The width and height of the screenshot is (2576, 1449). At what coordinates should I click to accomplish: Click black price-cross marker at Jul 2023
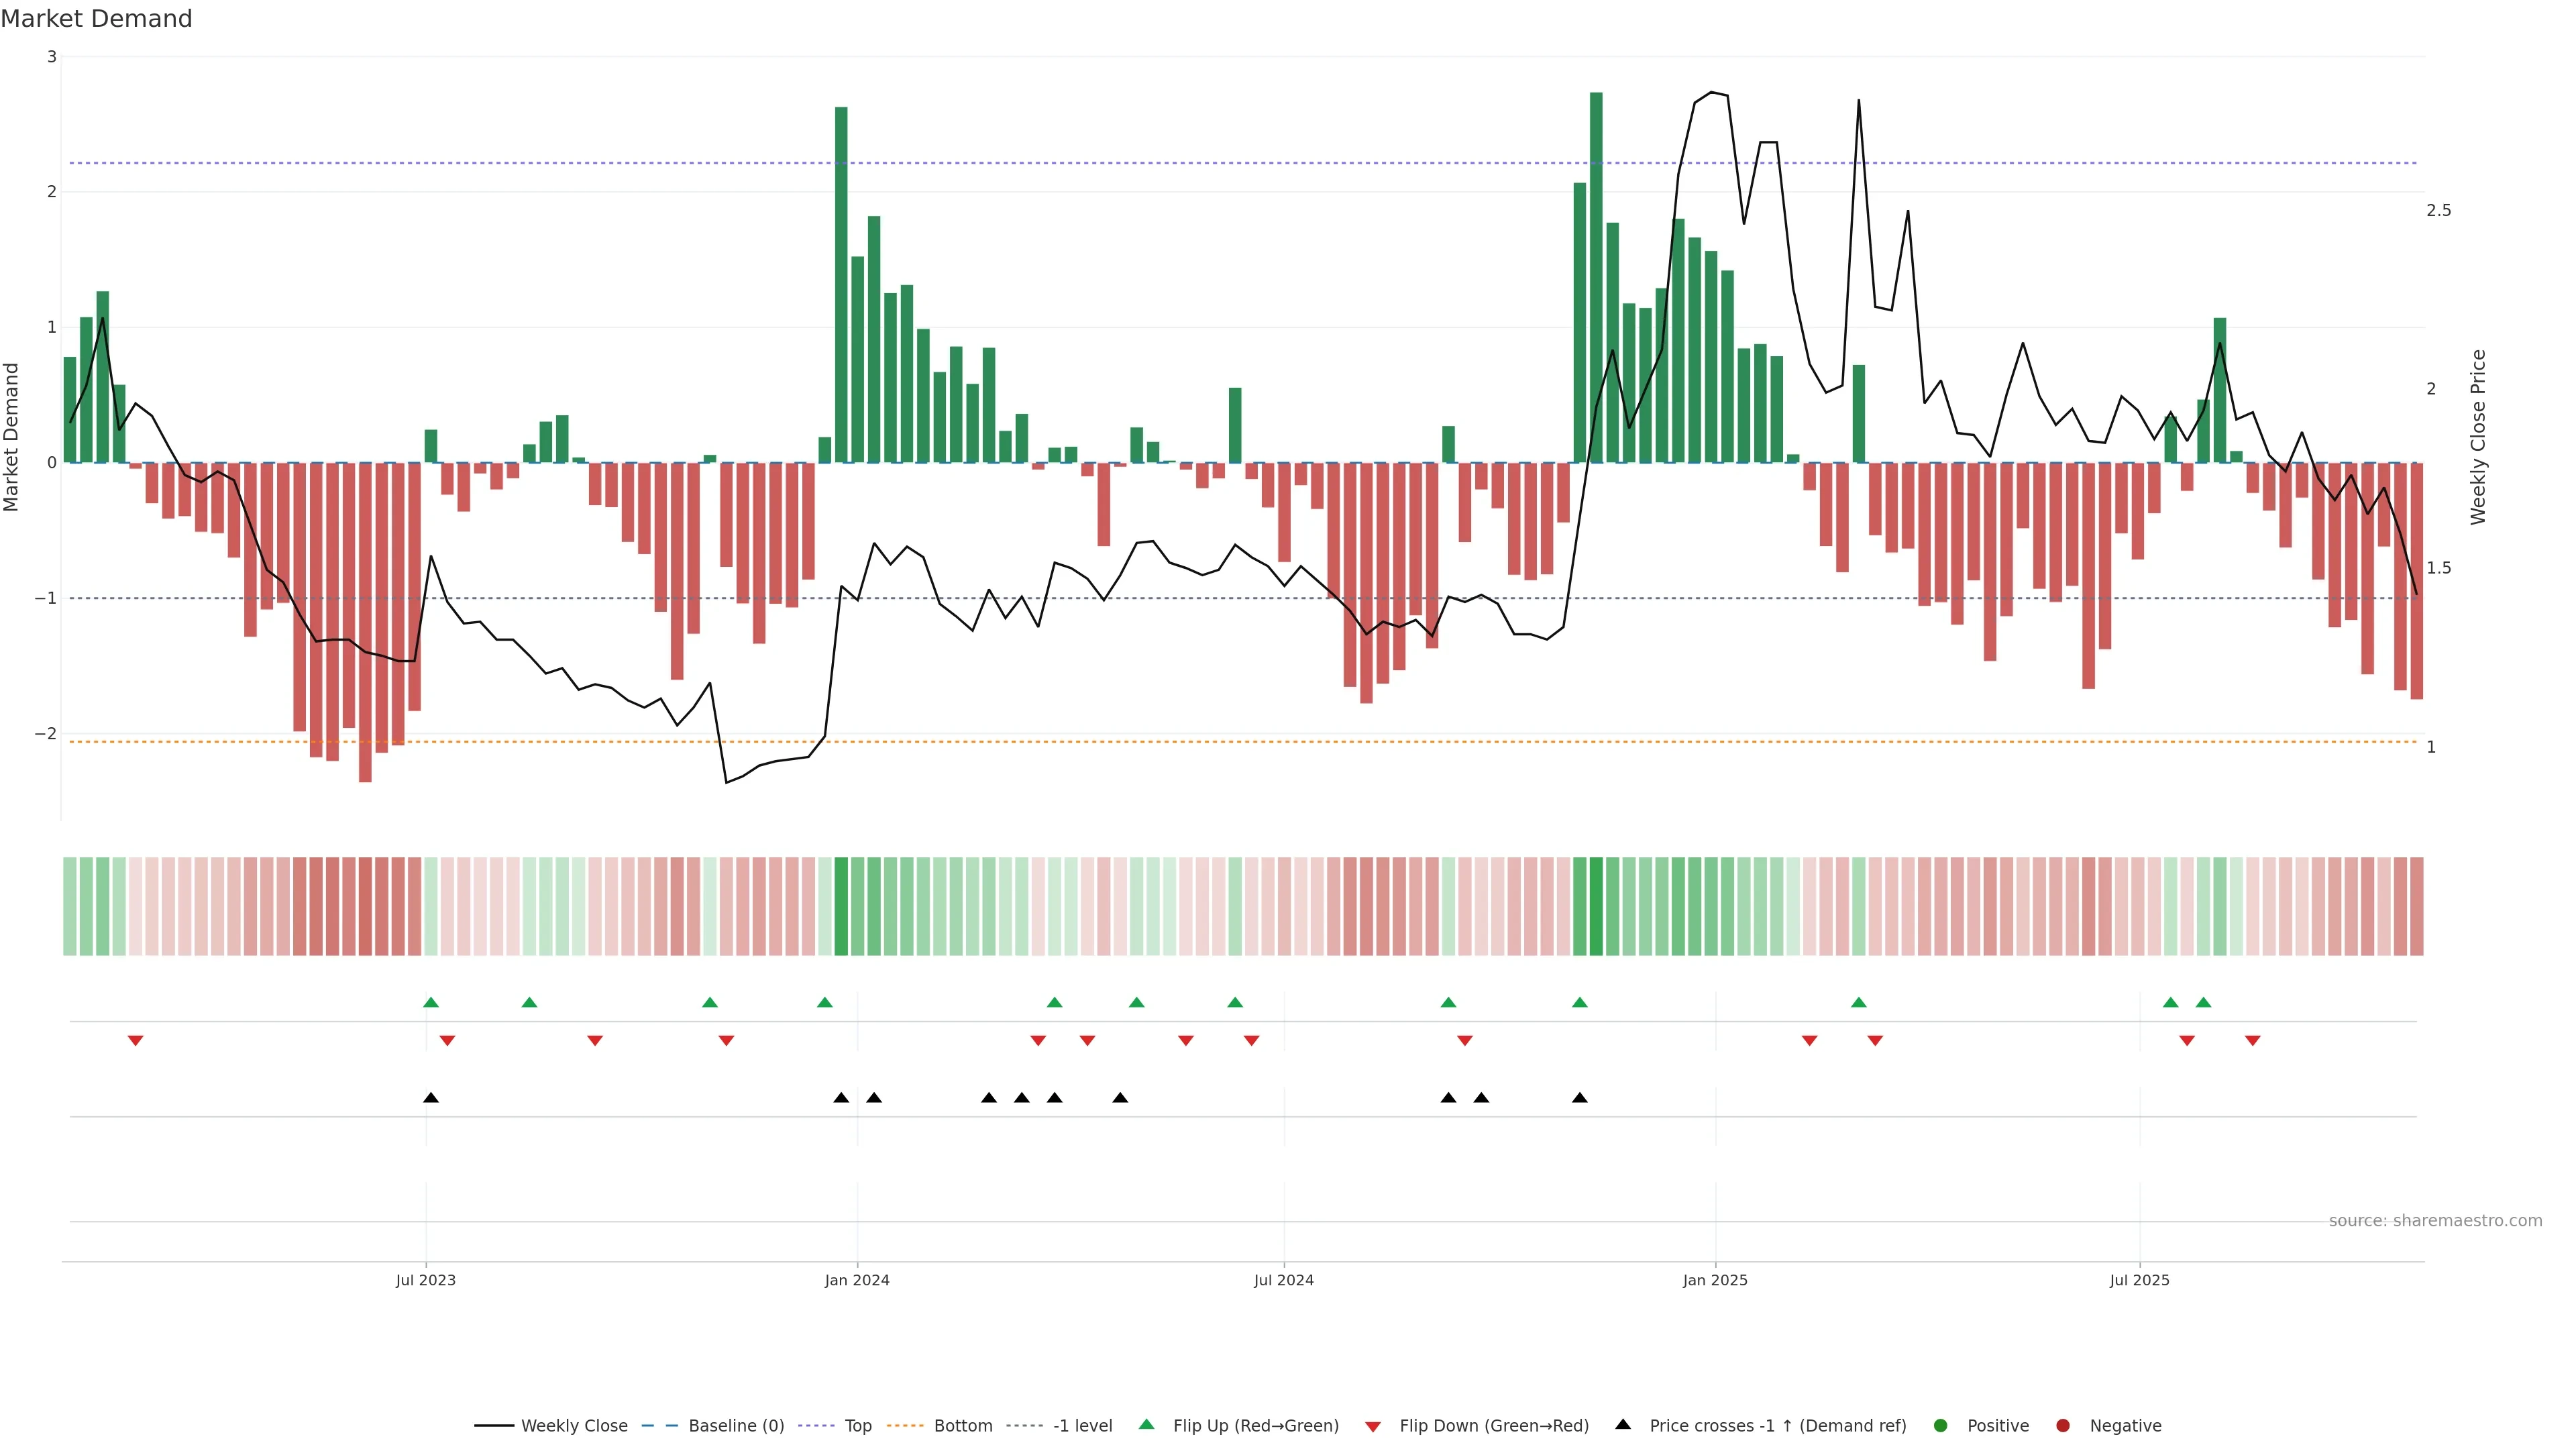tap(431, 1098)
